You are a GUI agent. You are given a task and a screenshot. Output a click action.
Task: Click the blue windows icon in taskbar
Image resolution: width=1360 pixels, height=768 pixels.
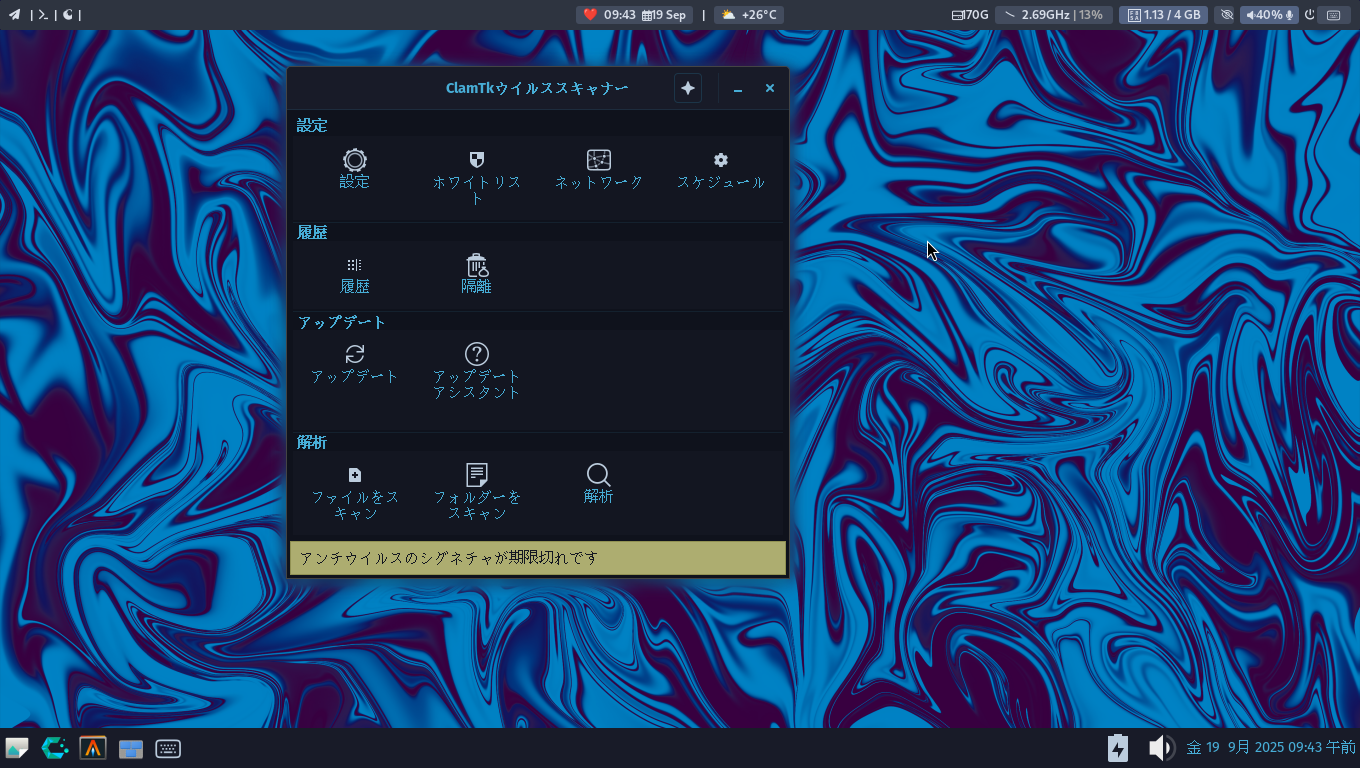point(131,749)
